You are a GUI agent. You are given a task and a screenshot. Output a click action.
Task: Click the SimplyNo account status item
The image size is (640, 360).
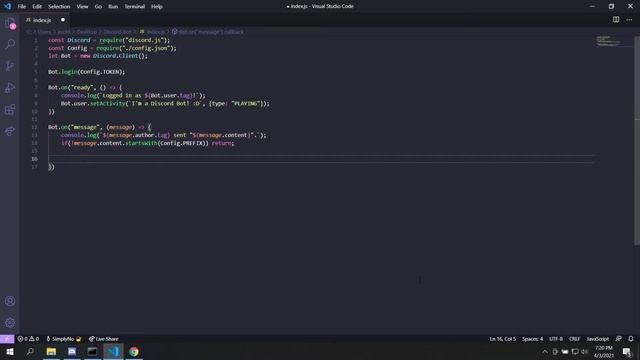point(64,339)
